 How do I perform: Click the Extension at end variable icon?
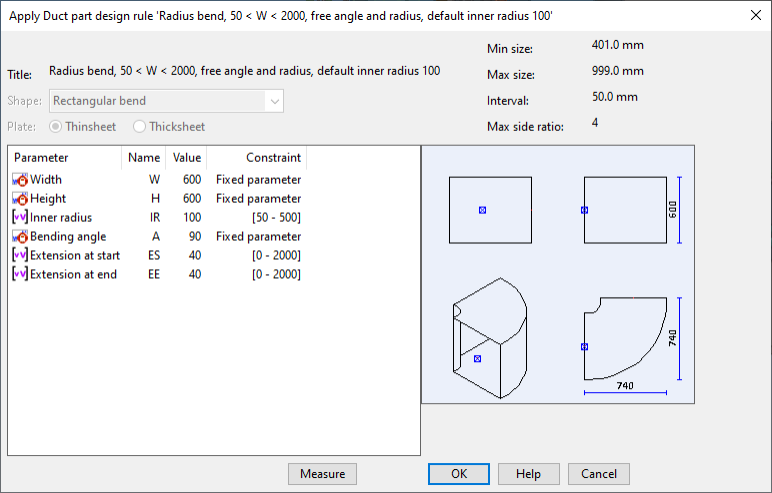tap(20, 275)
